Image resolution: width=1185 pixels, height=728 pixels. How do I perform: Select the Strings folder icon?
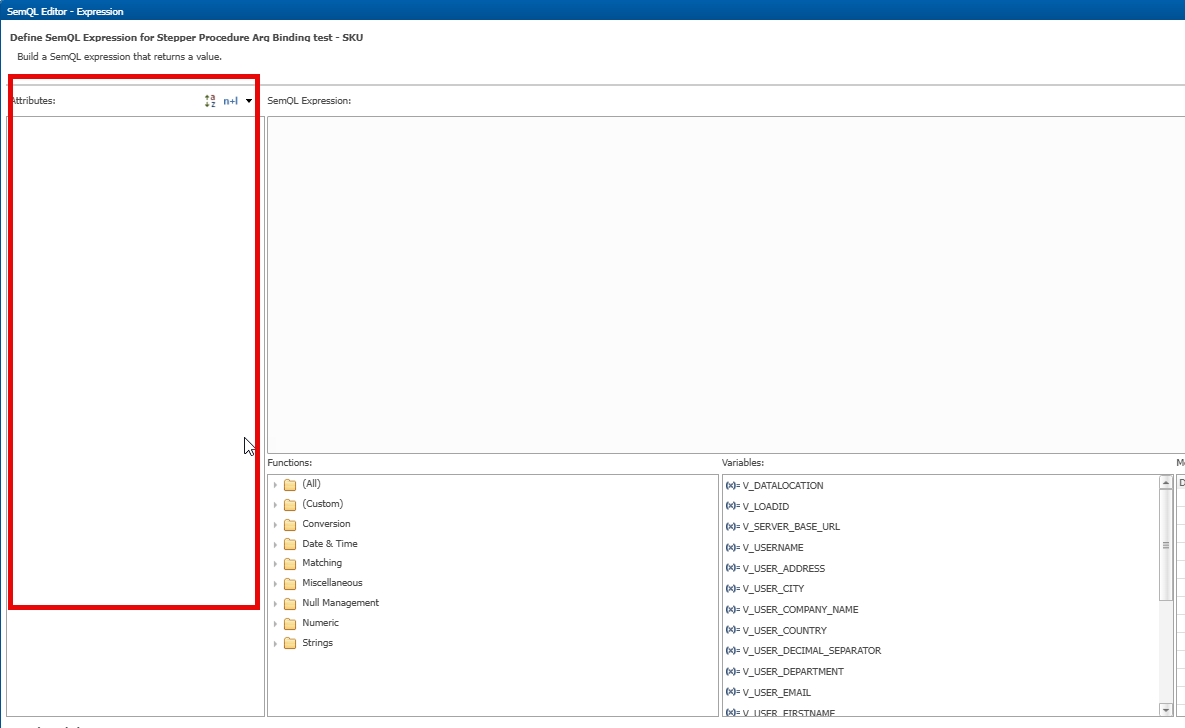point(290,643)
